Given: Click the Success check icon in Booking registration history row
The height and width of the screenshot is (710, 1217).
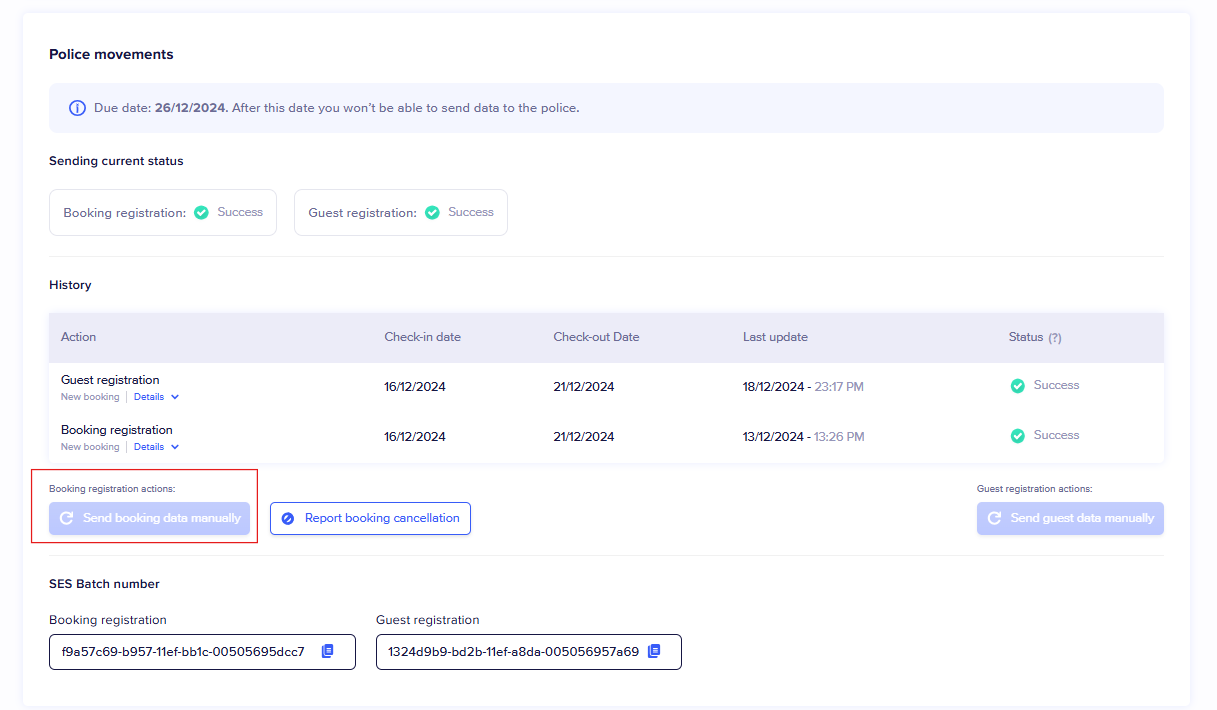Looking at the screenshot, I should tap(1017, 436).
